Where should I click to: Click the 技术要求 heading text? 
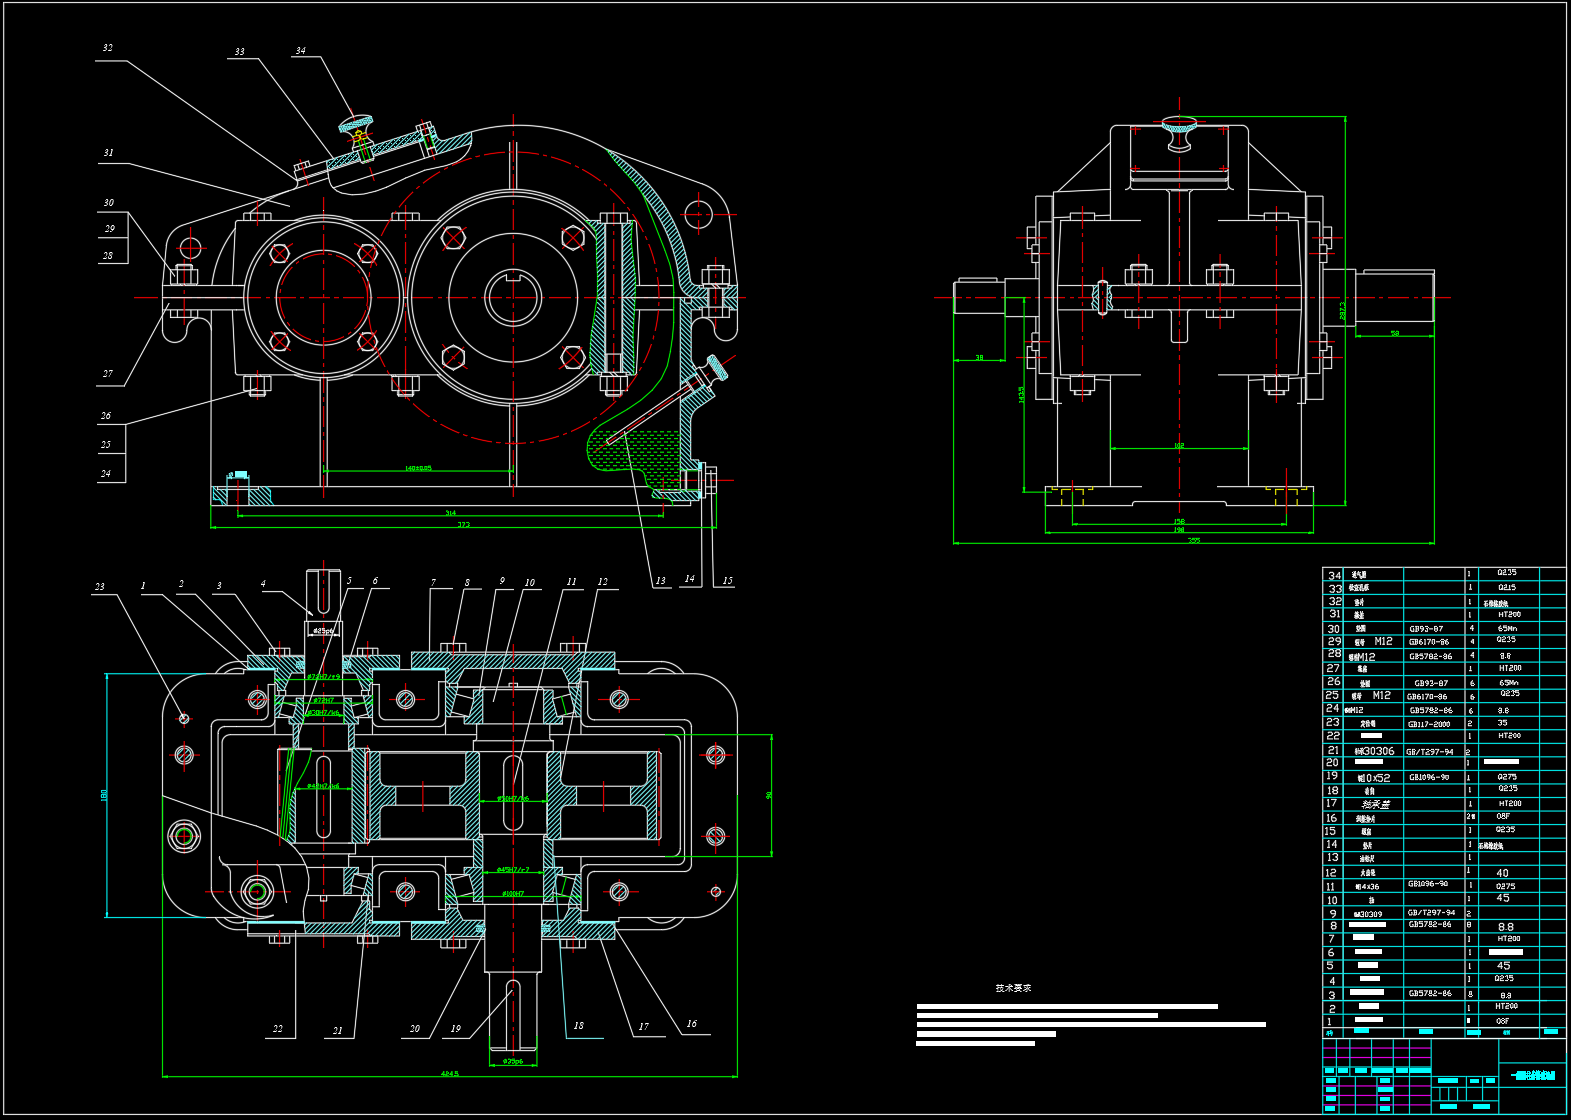point(1013,988)
